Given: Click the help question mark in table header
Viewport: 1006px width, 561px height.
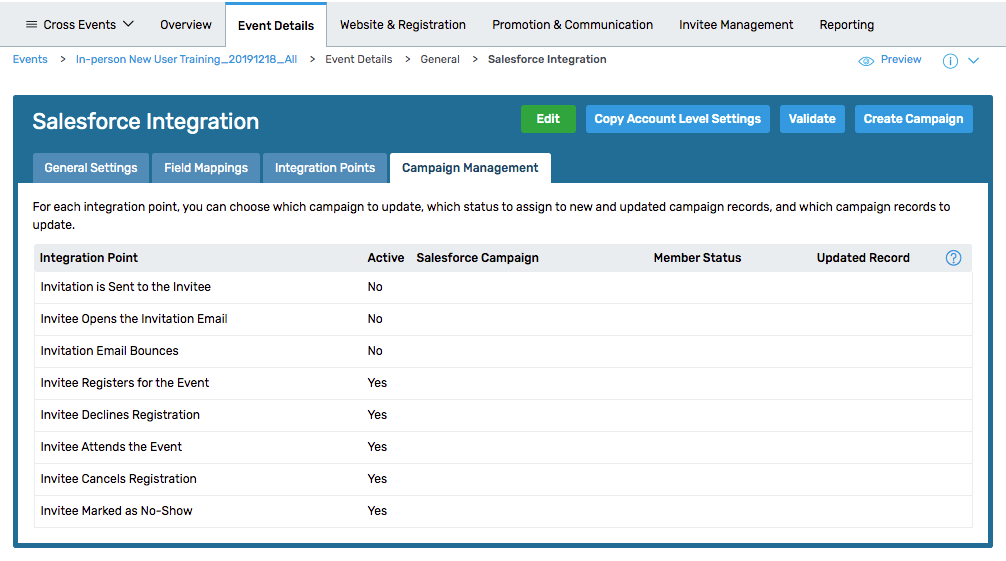Looking at the screenshot, I should coord(953,258).
